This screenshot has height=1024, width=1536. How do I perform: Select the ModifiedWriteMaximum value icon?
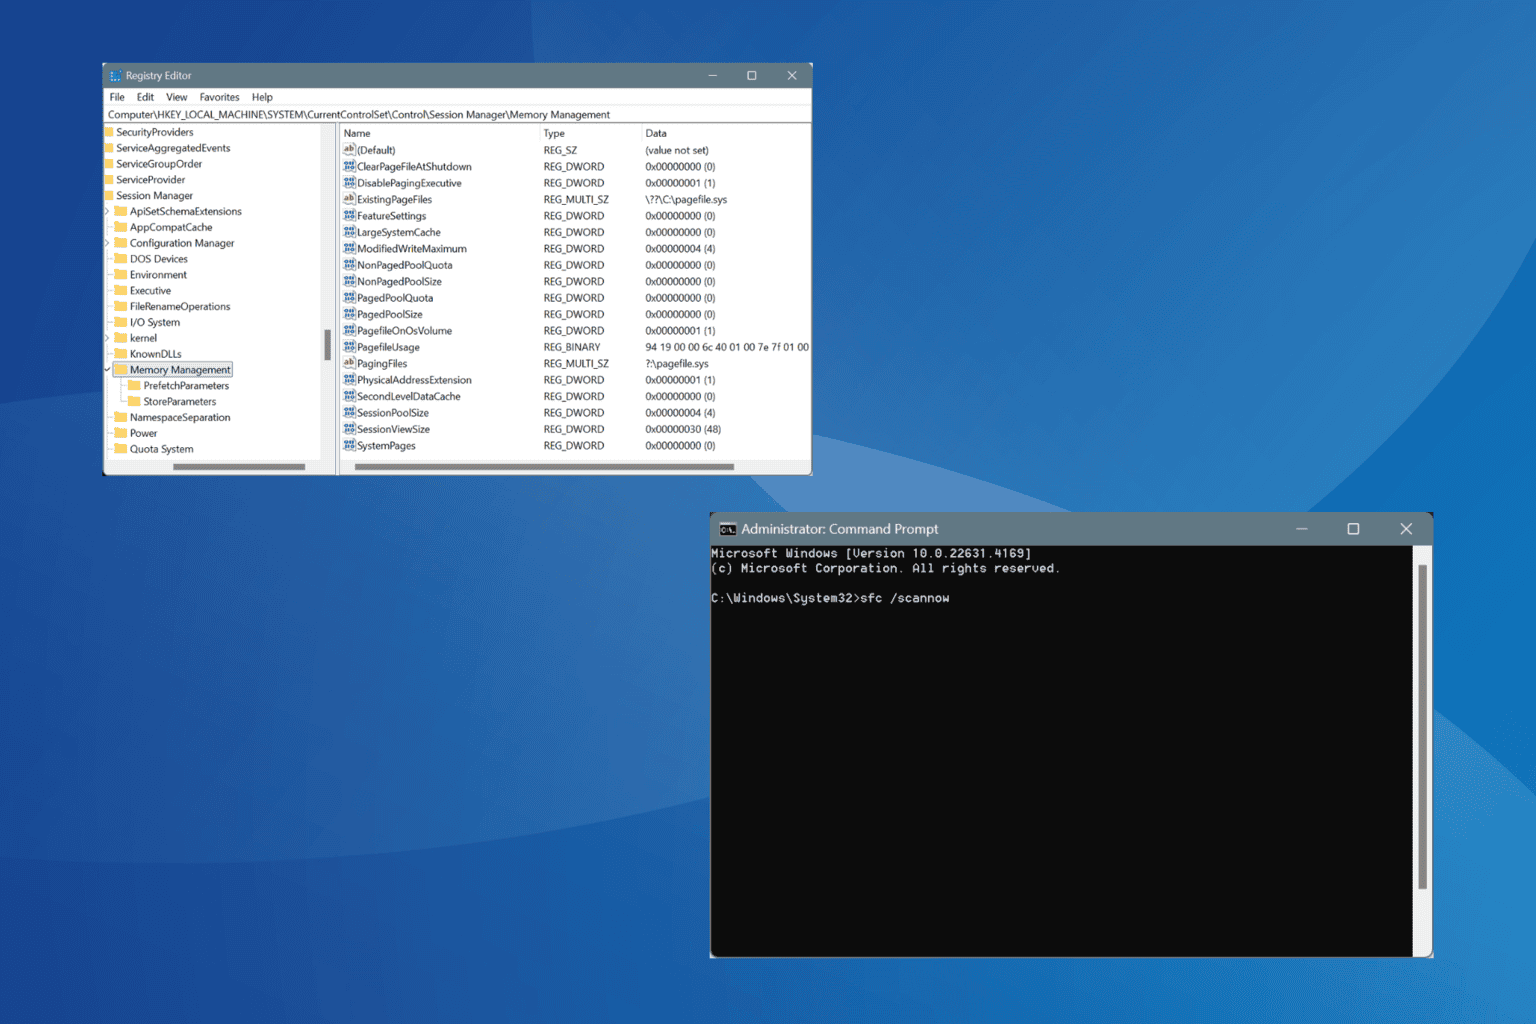click(349, 248)
